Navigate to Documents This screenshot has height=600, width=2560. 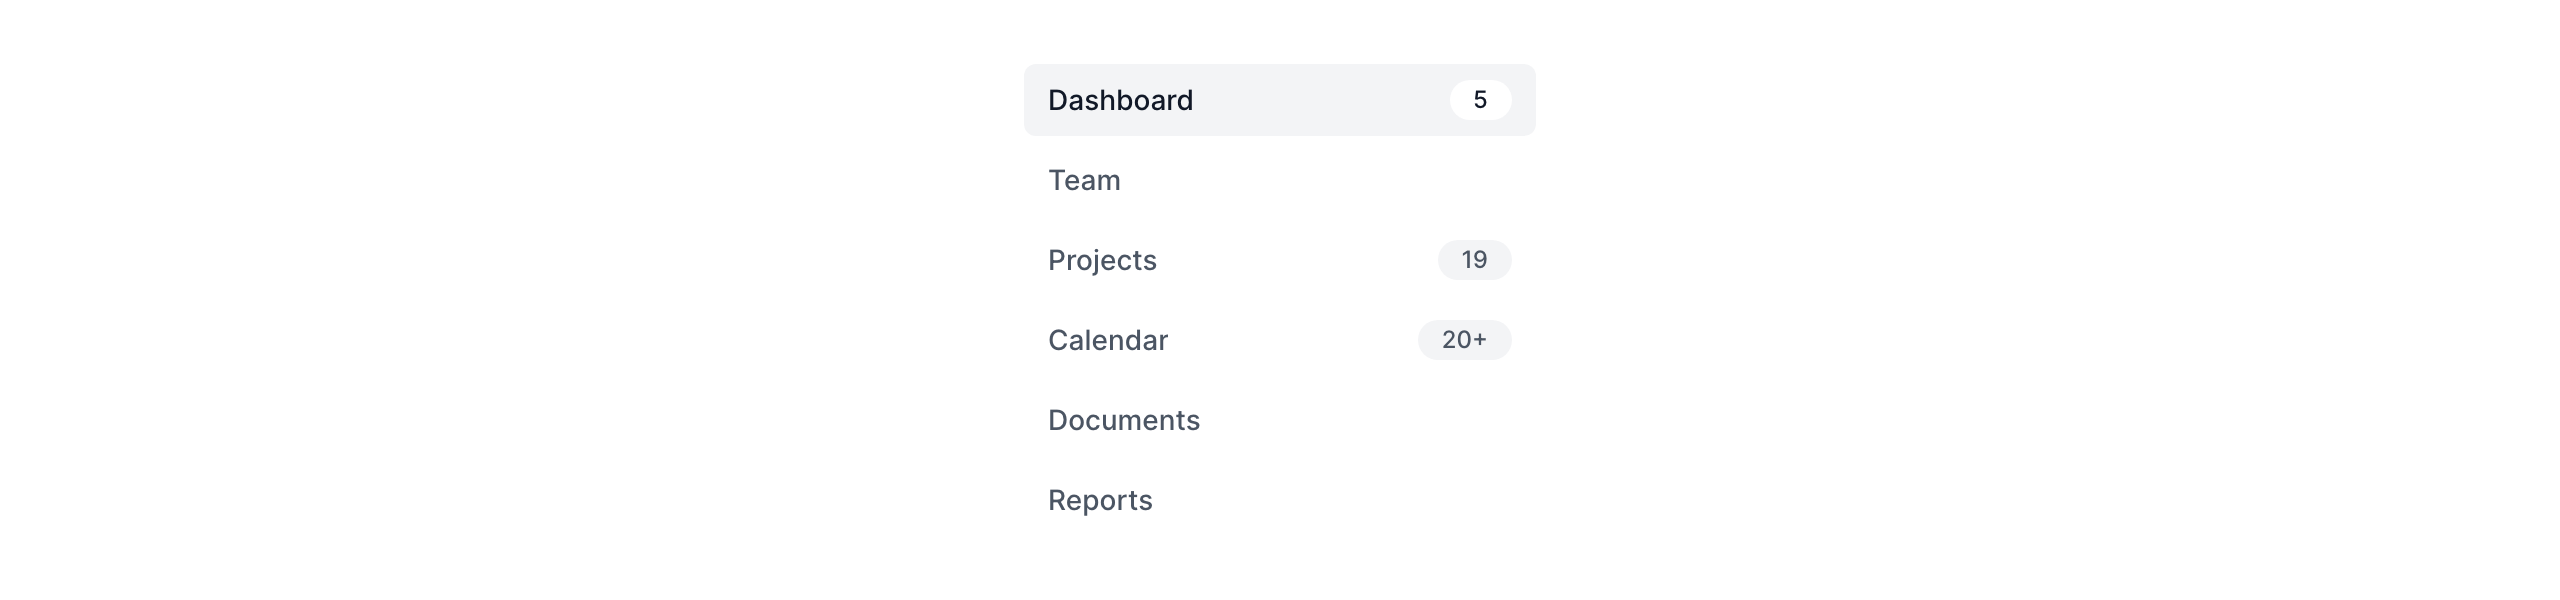tap(1278, 420)
